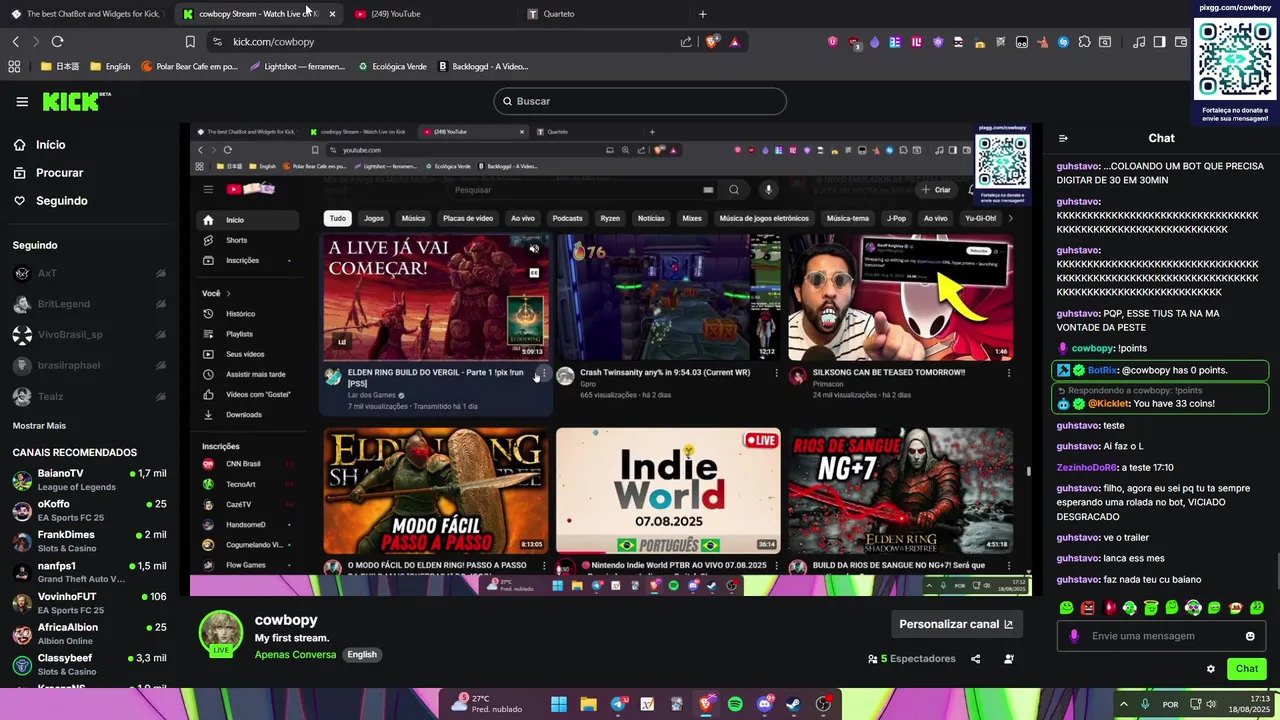Open Backloggd bookmark
The height and width of the screenshot is (720, 1280).
tap(483, 67)
